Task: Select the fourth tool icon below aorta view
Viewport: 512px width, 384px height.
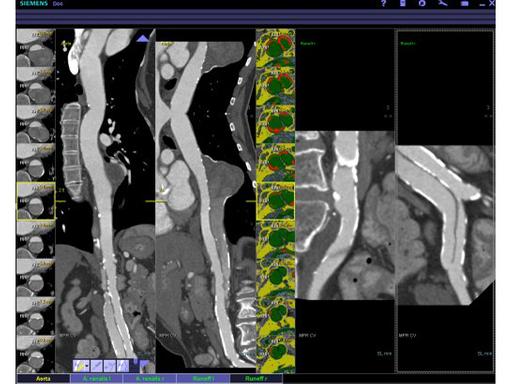Action: coord(123,366)
